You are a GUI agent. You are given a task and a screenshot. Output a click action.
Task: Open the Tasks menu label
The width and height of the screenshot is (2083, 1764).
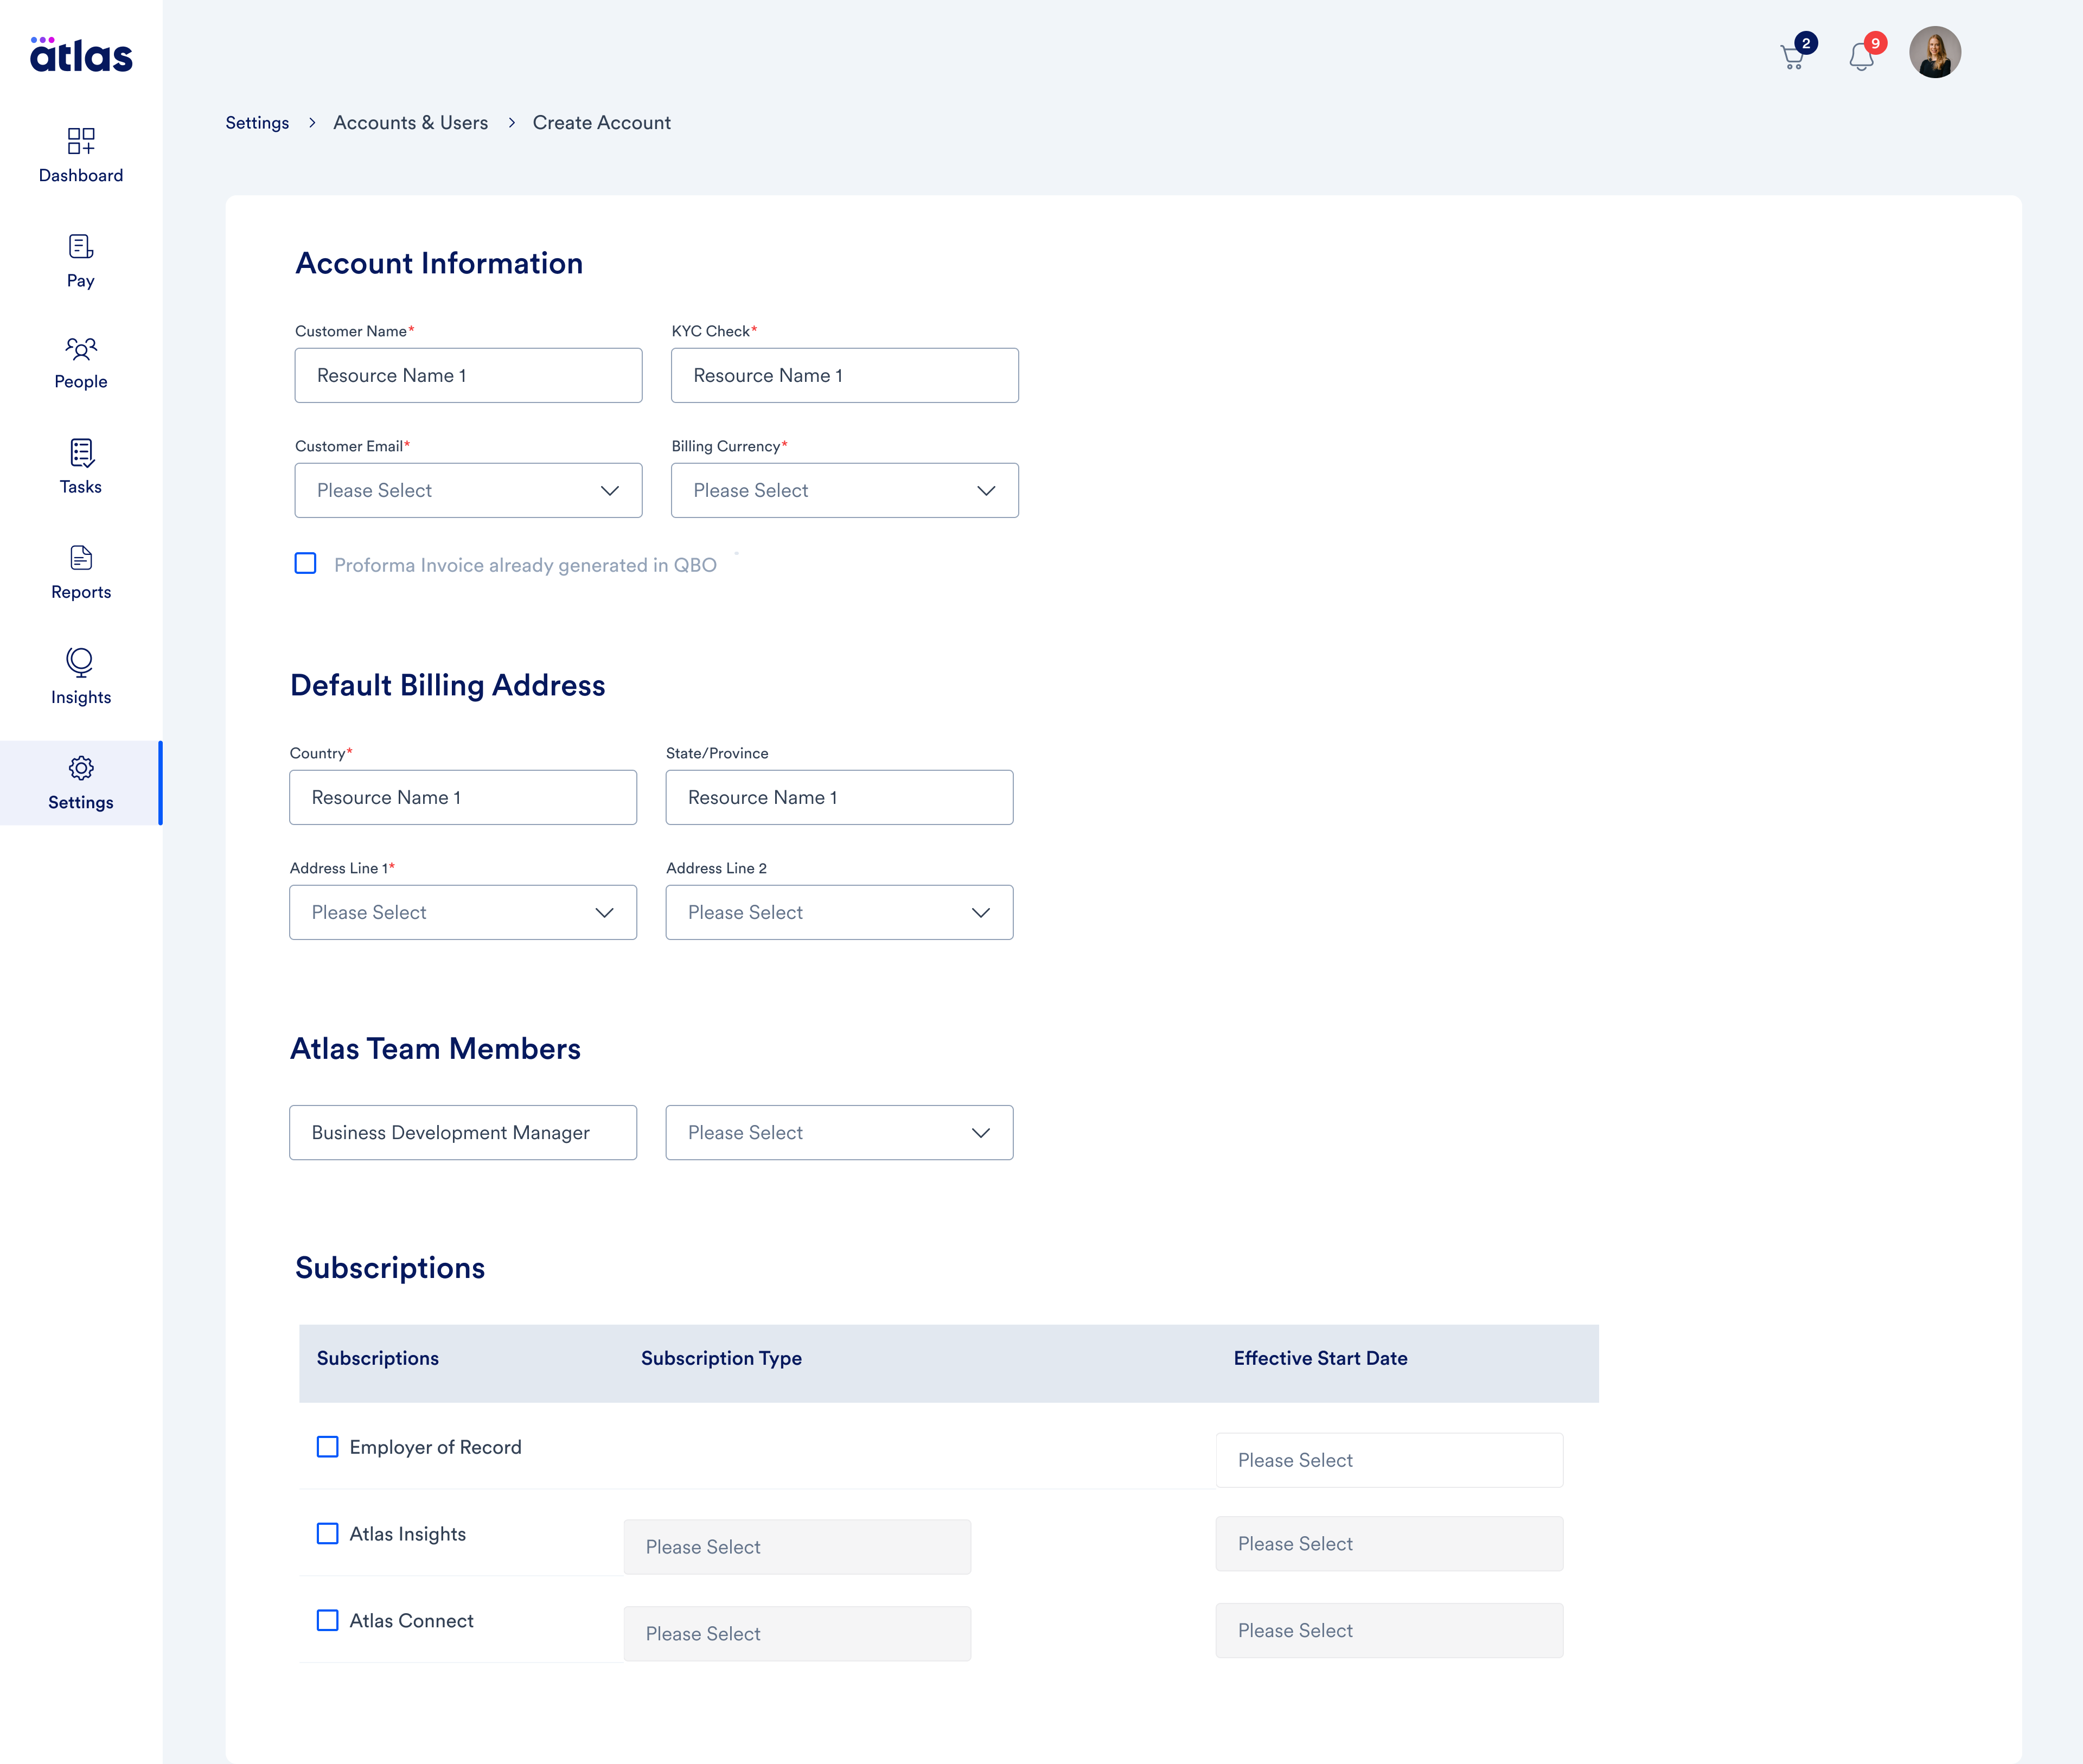(81, 487)
